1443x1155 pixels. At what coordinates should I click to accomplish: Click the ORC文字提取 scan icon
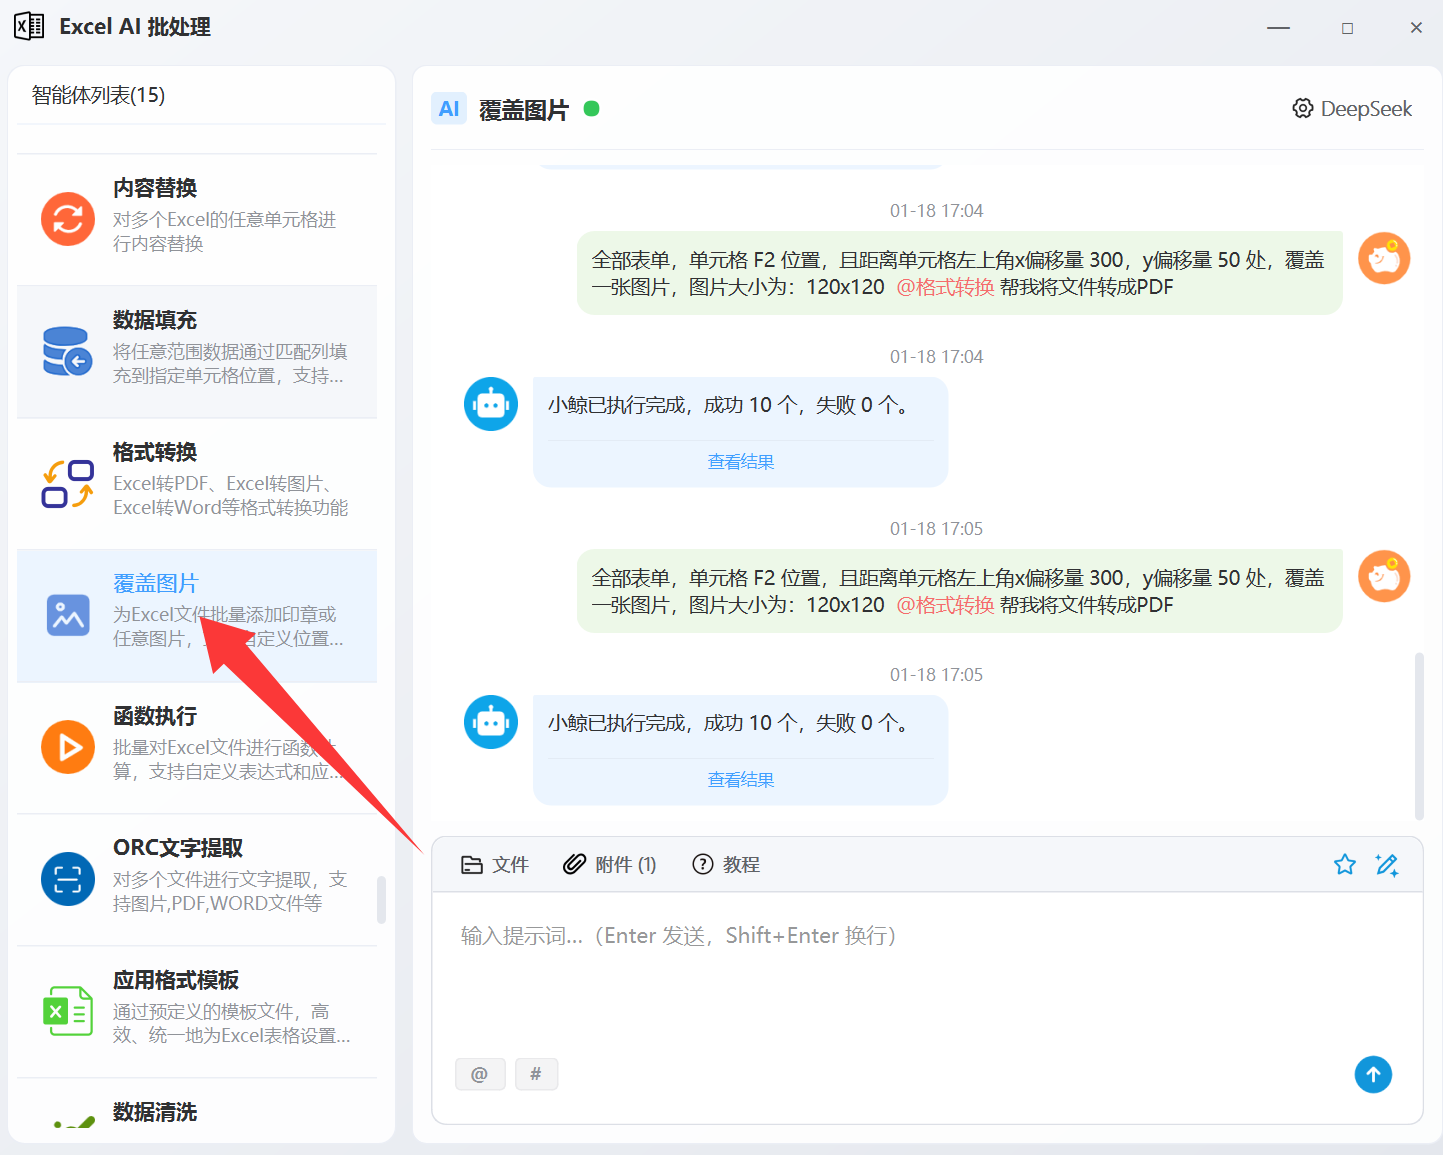68,879
